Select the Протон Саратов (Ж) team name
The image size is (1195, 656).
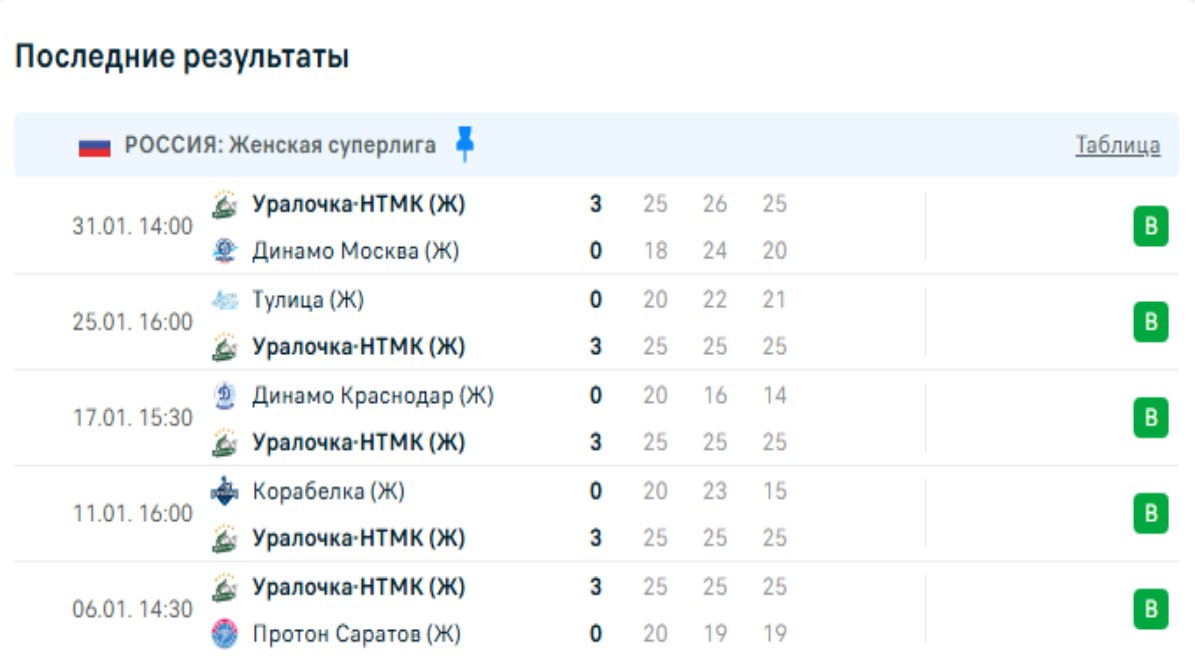tap(356, 634)
